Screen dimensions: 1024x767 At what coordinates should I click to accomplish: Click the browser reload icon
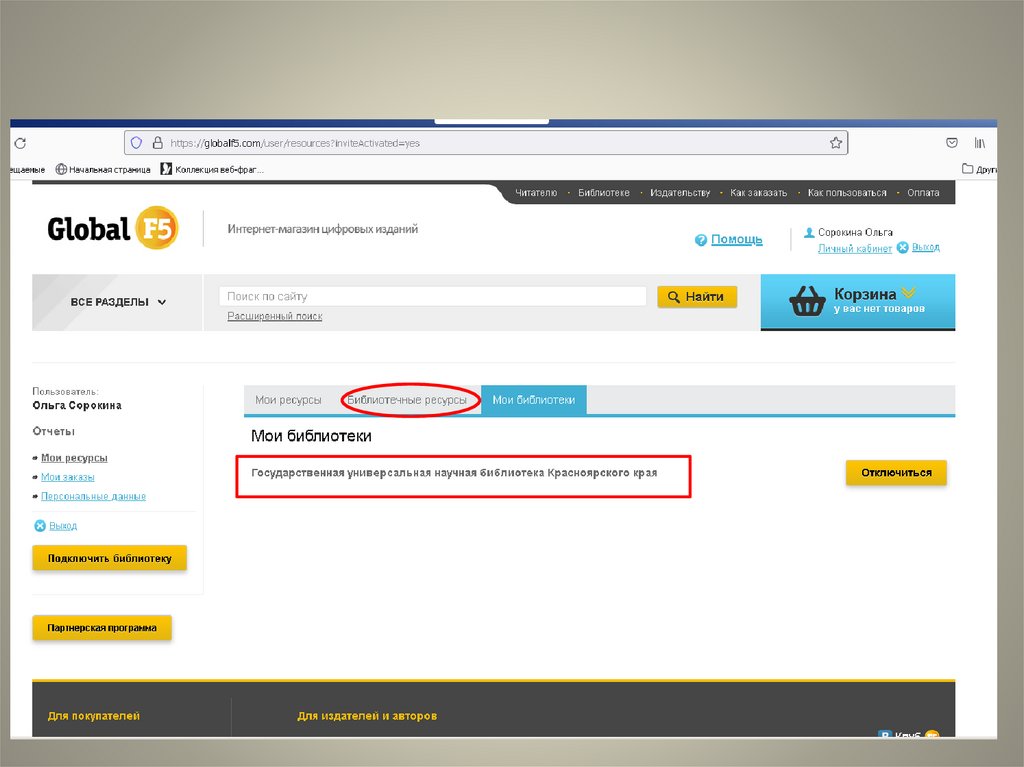(x=20, y=143)
